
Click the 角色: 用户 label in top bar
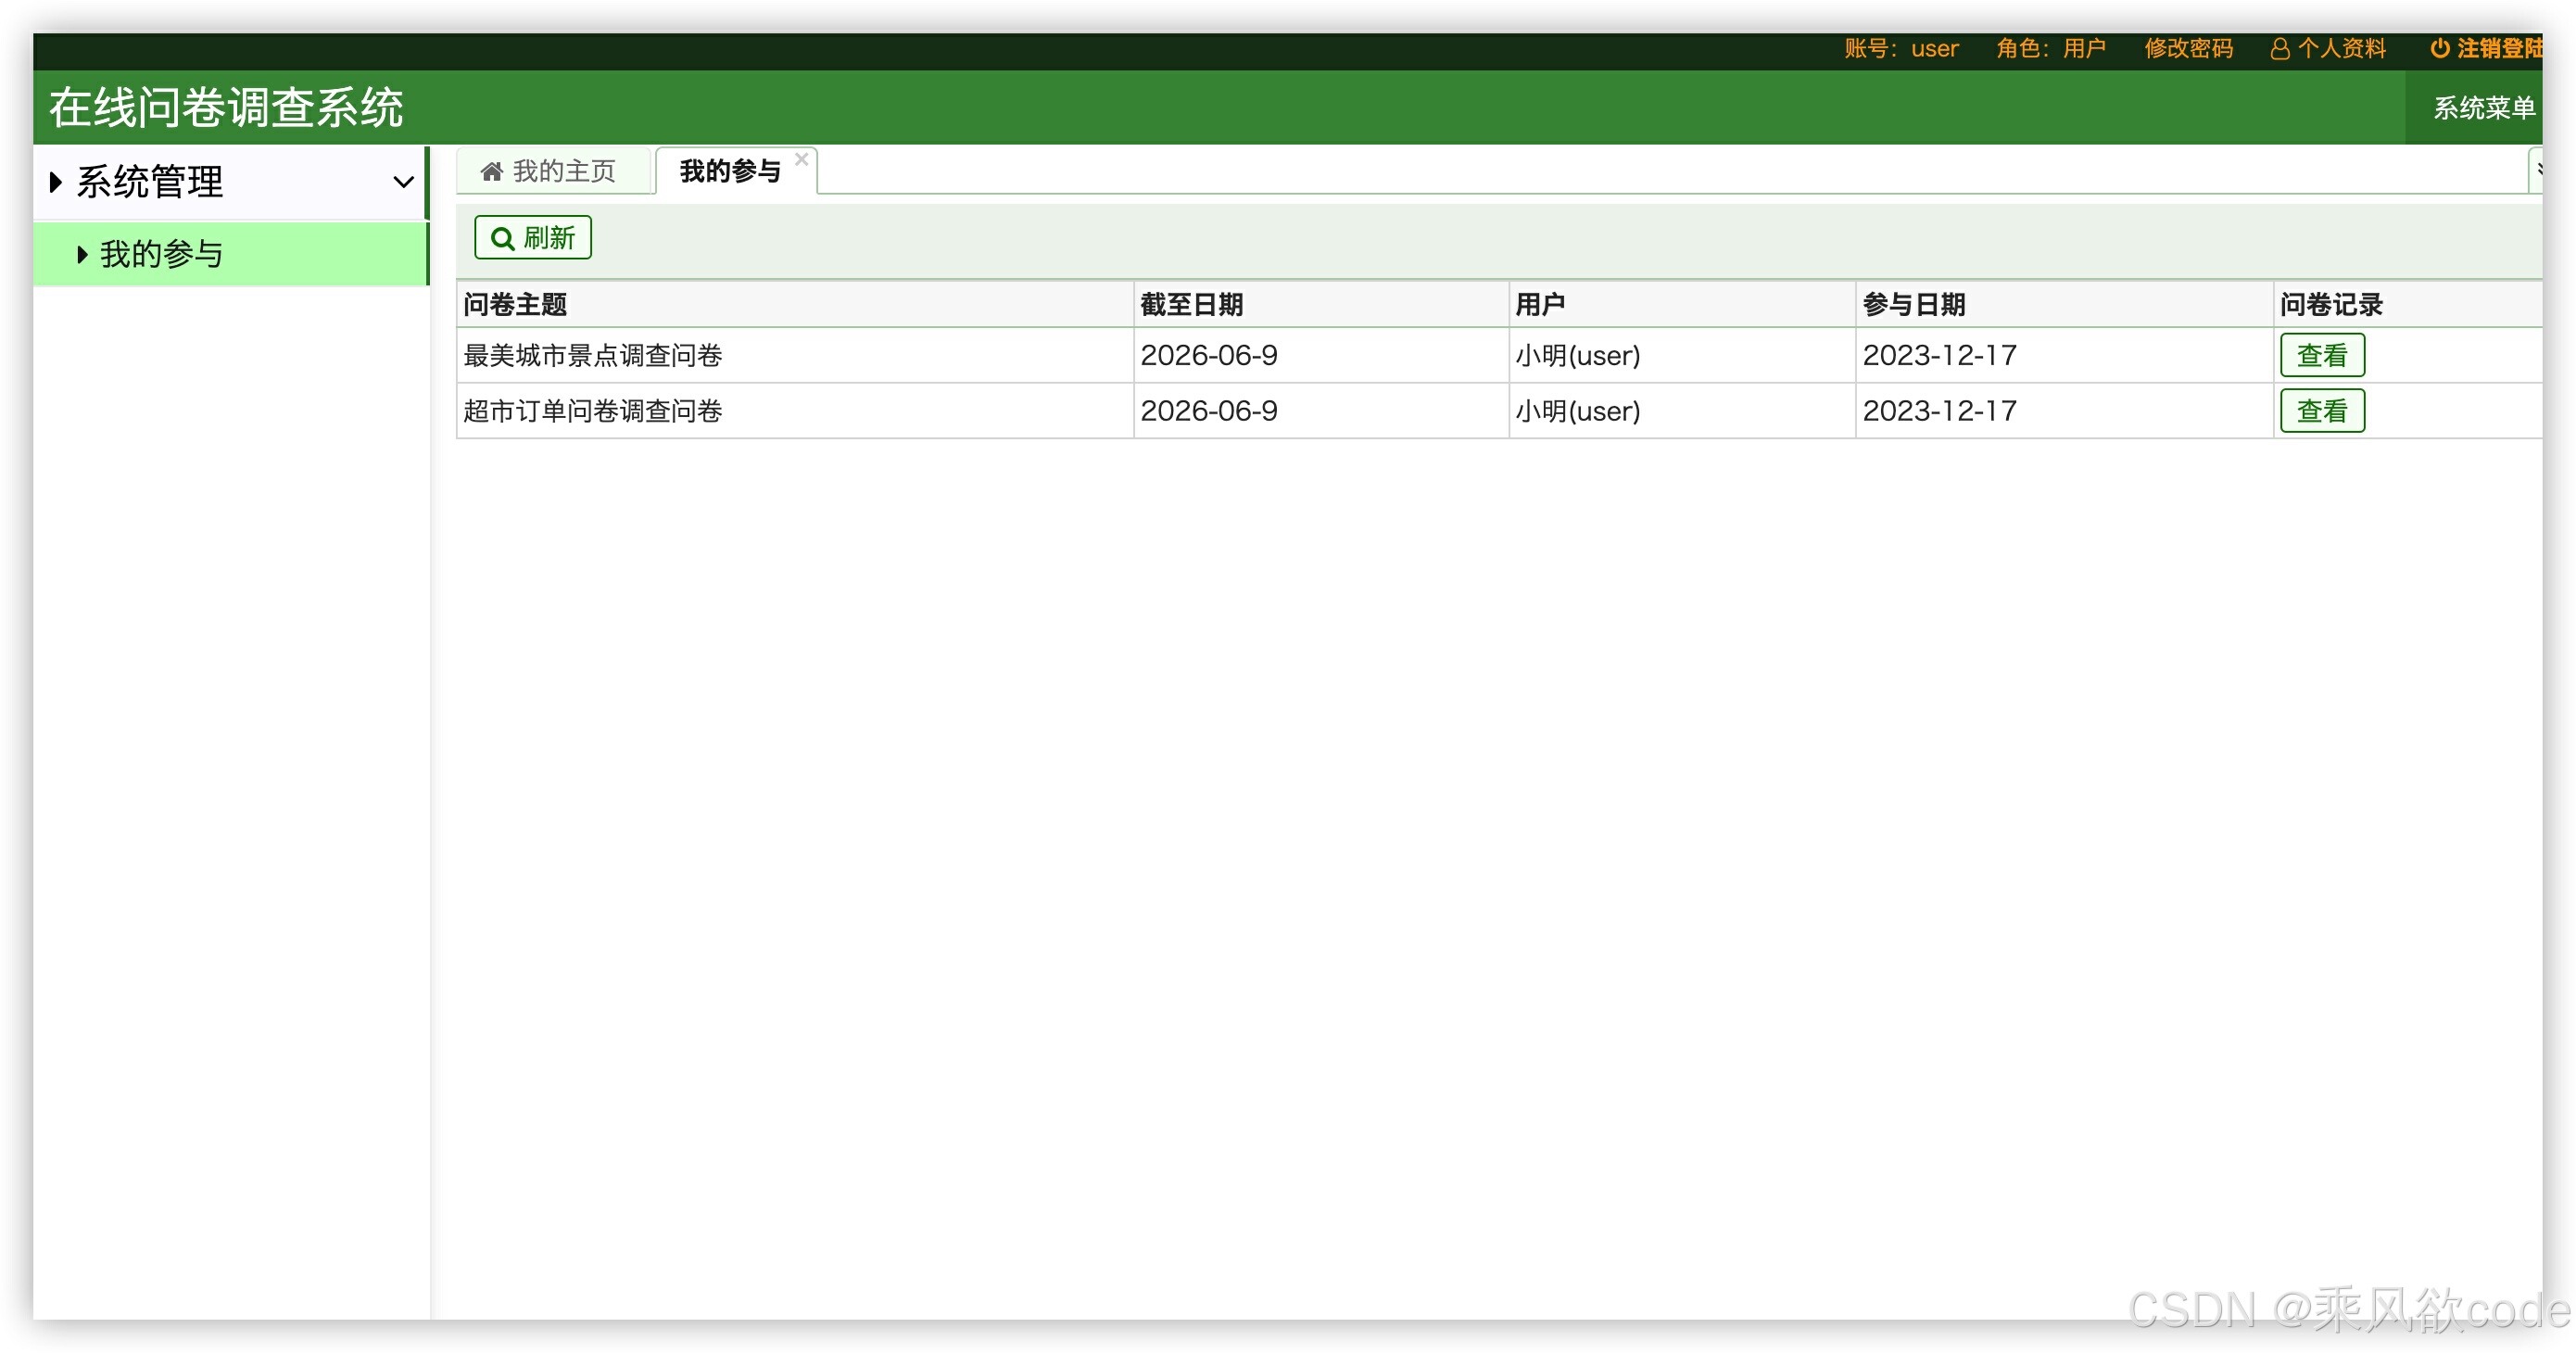click(x=2050, y=49)
